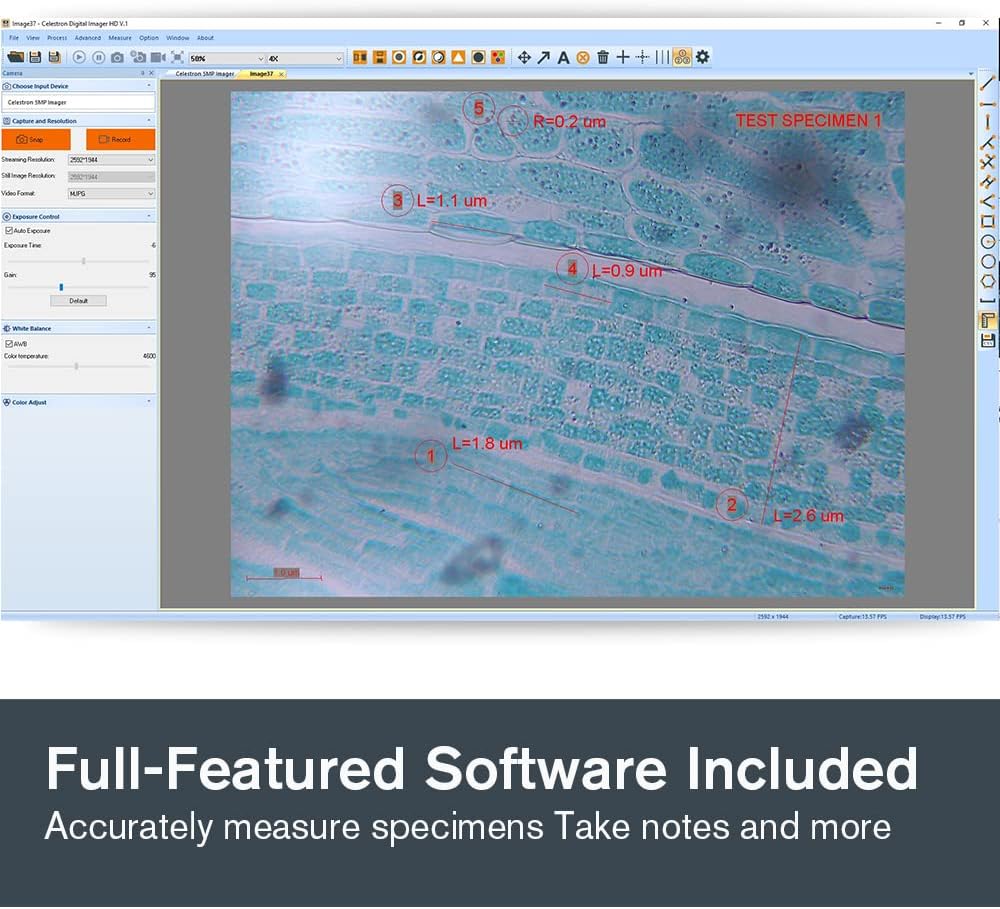Switch to the Celestron 5MP Imager tab
The height and width of the screenshot is (909, 1000).
[204, 74]
